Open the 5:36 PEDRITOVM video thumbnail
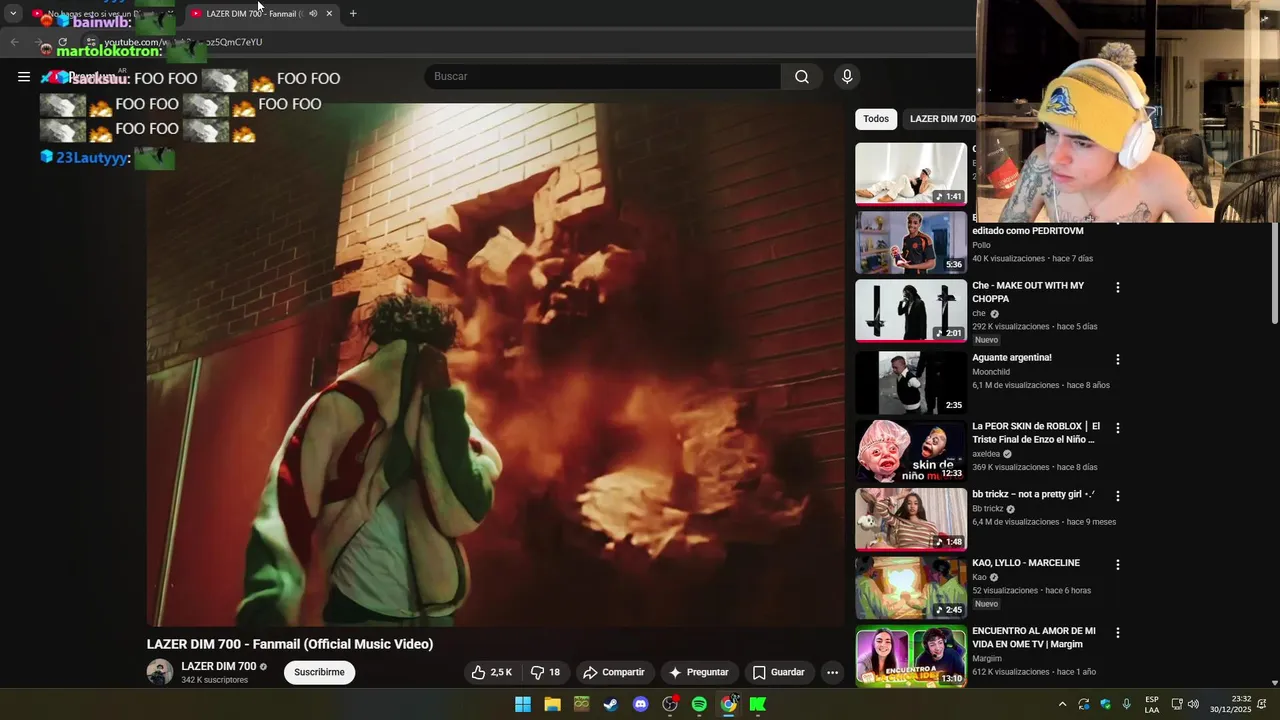The height and width of the screenshot is (720, 1280). click(x=911, y=242)
